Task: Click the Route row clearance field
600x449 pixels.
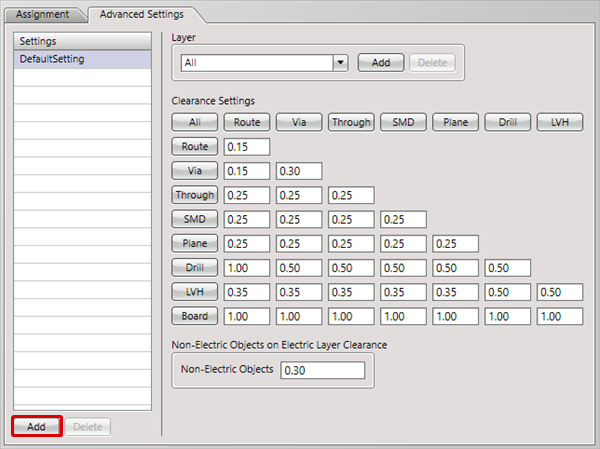Action: coord(247,147)
